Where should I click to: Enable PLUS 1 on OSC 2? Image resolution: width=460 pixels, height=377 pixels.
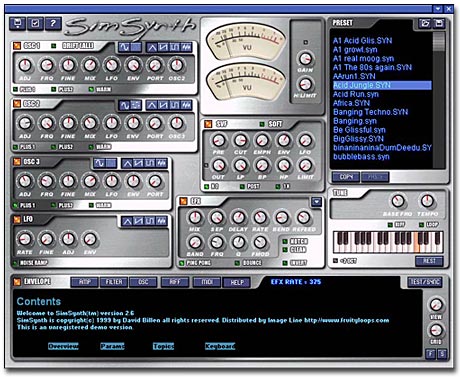click(15, 147)
